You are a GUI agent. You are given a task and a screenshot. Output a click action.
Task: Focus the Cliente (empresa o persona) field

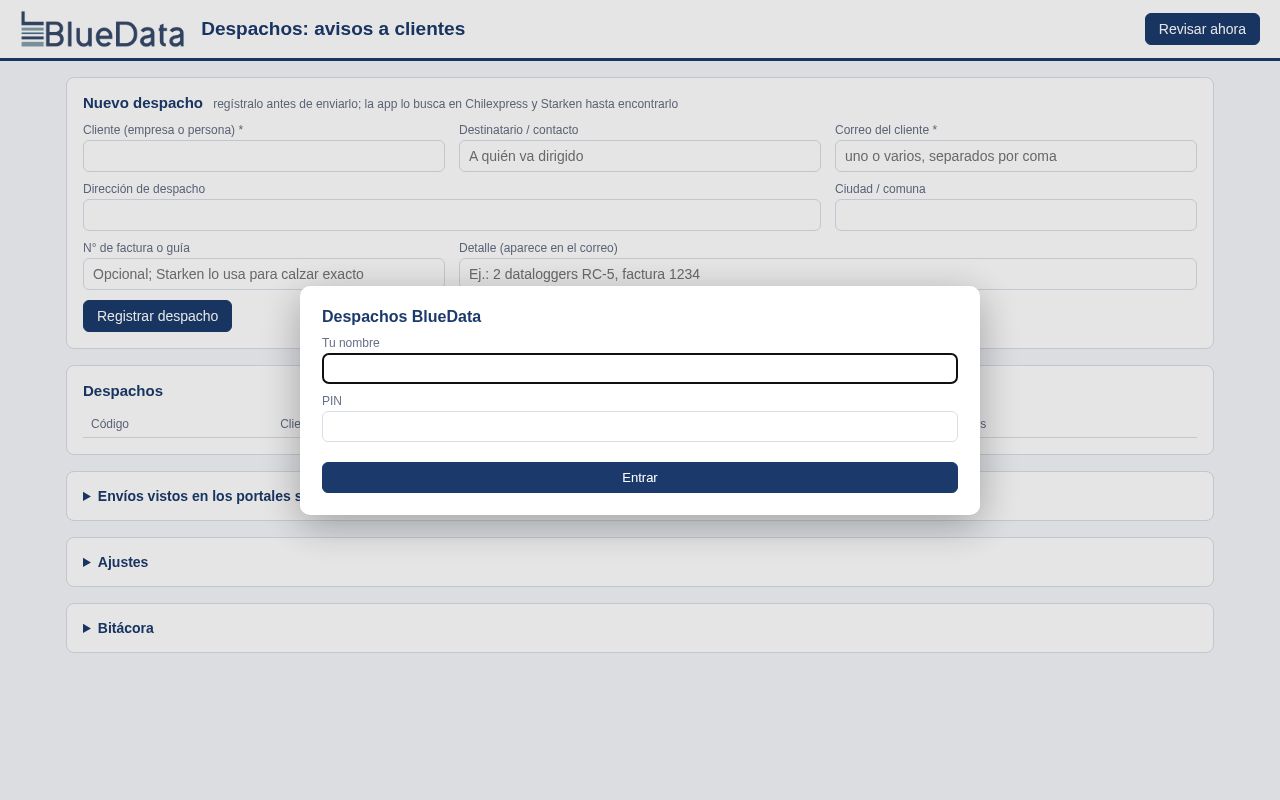click(x=264, y=156)
